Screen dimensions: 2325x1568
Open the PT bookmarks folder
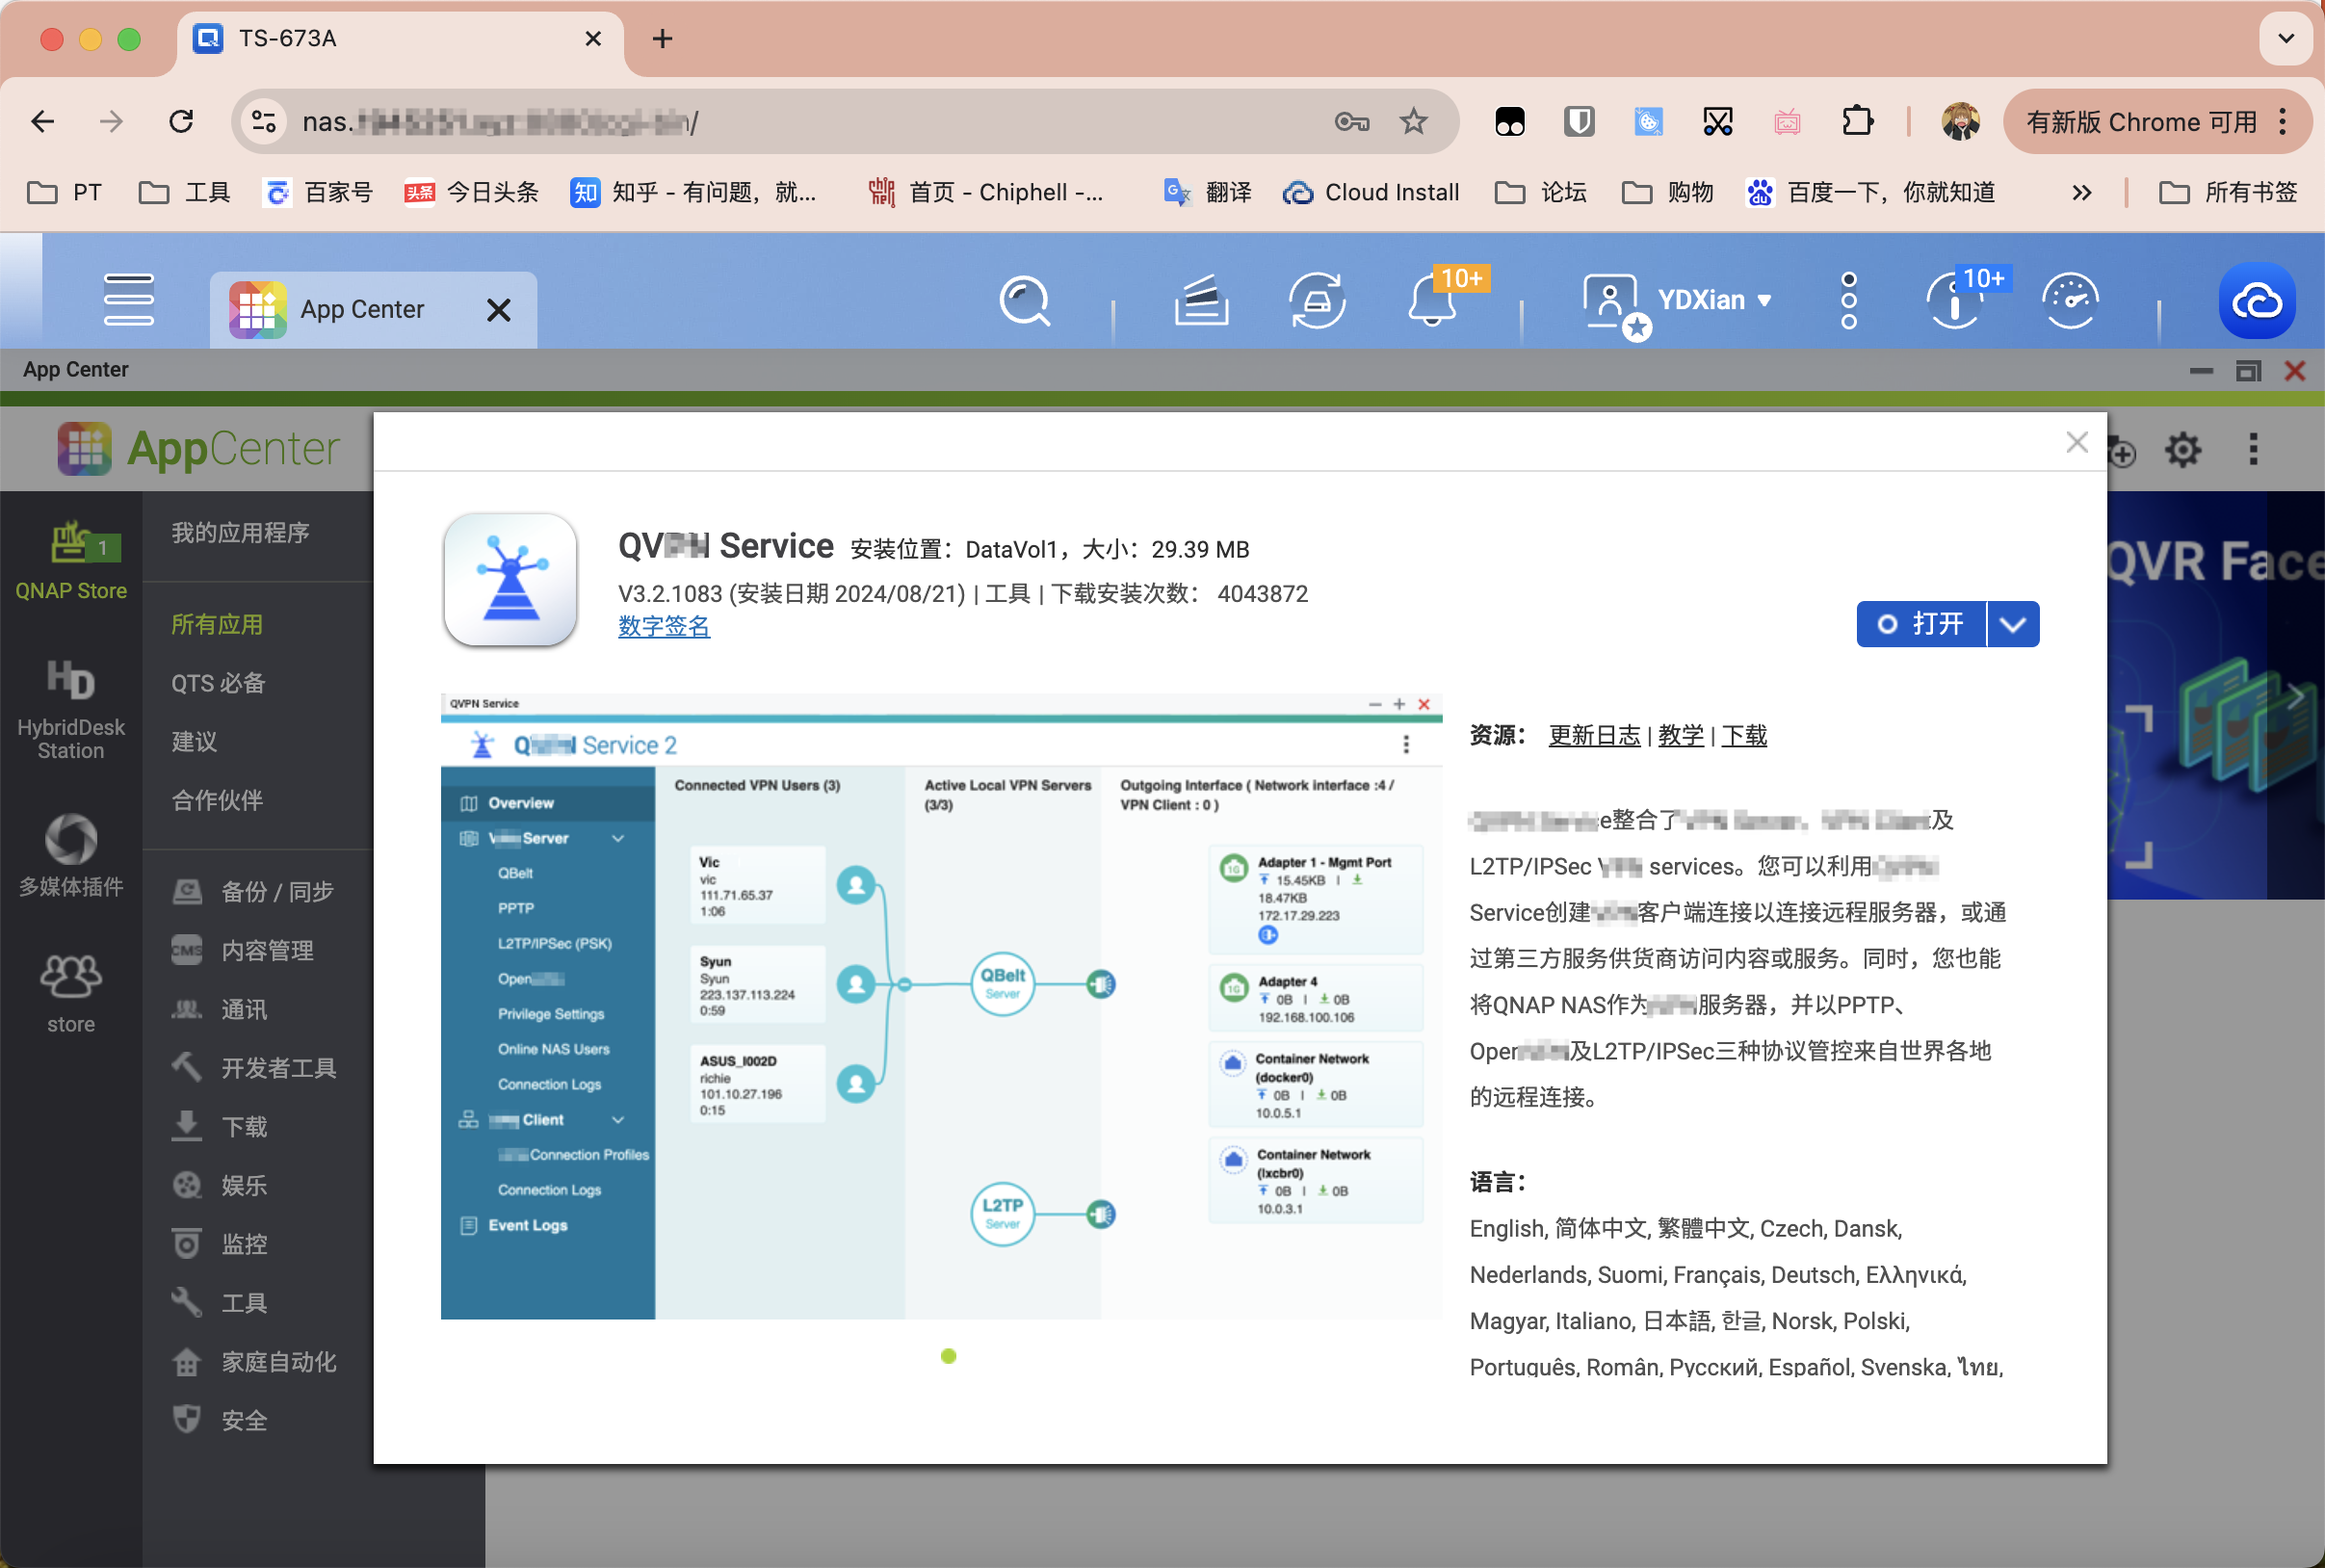65,192
